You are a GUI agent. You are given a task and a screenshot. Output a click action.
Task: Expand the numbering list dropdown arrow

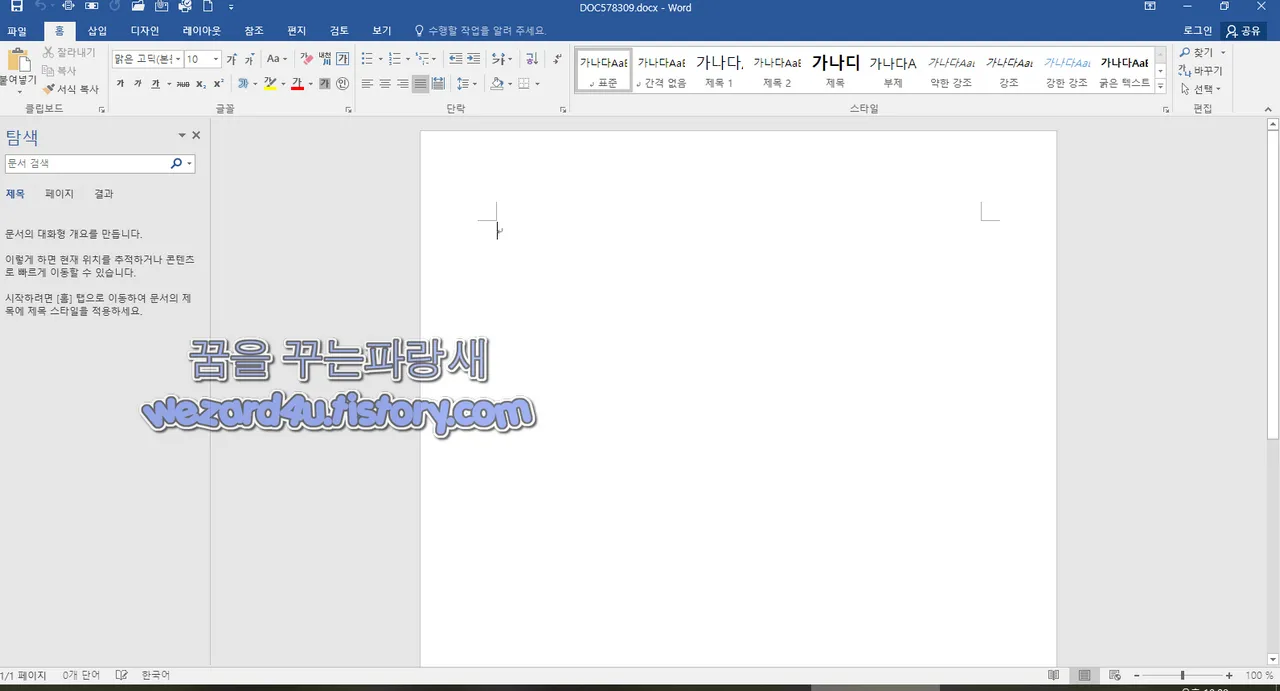point(409,59)
